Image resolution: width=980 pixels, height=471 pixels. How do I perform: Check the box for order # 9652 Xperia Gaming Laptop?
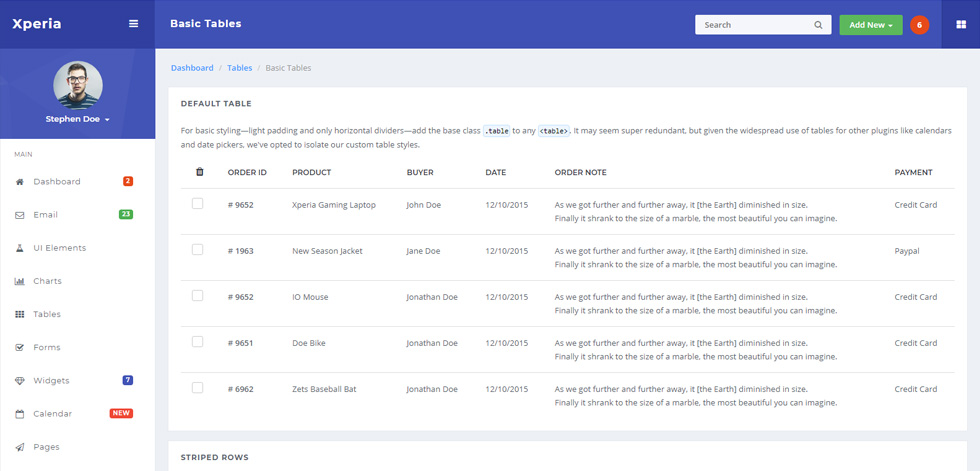[x=198, y=204]
